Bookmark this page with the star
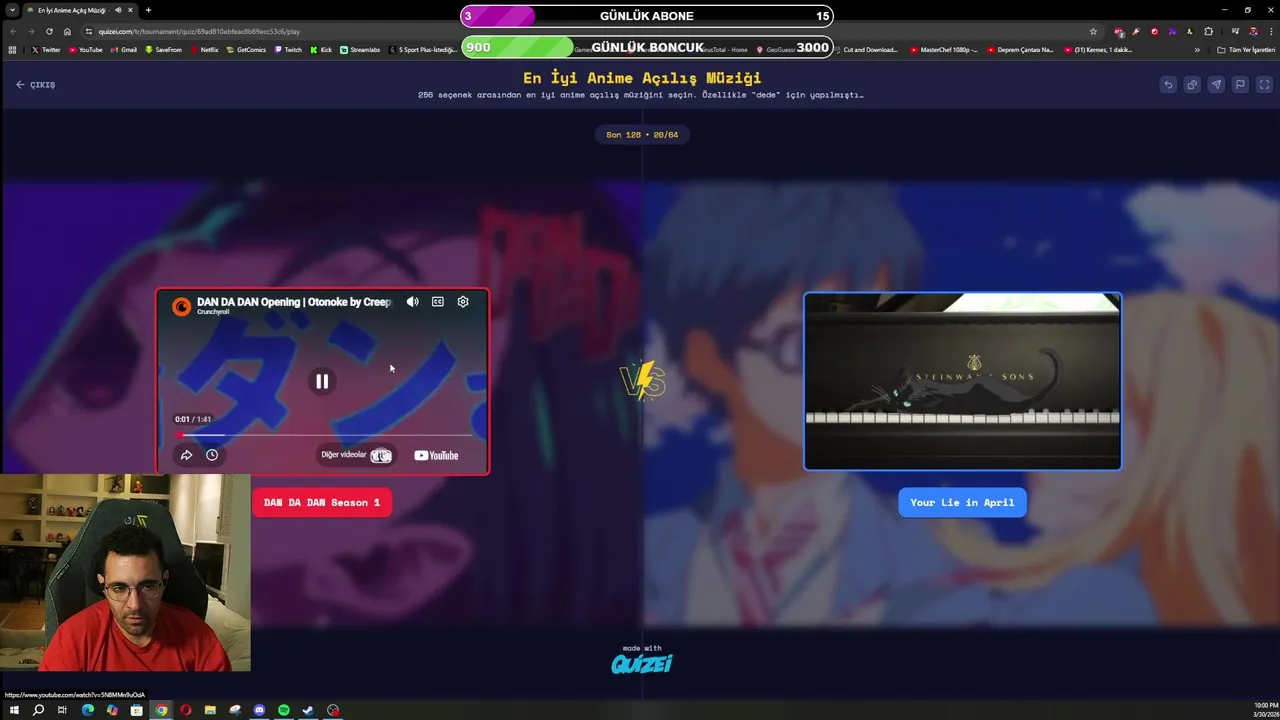 [1093, 31]
